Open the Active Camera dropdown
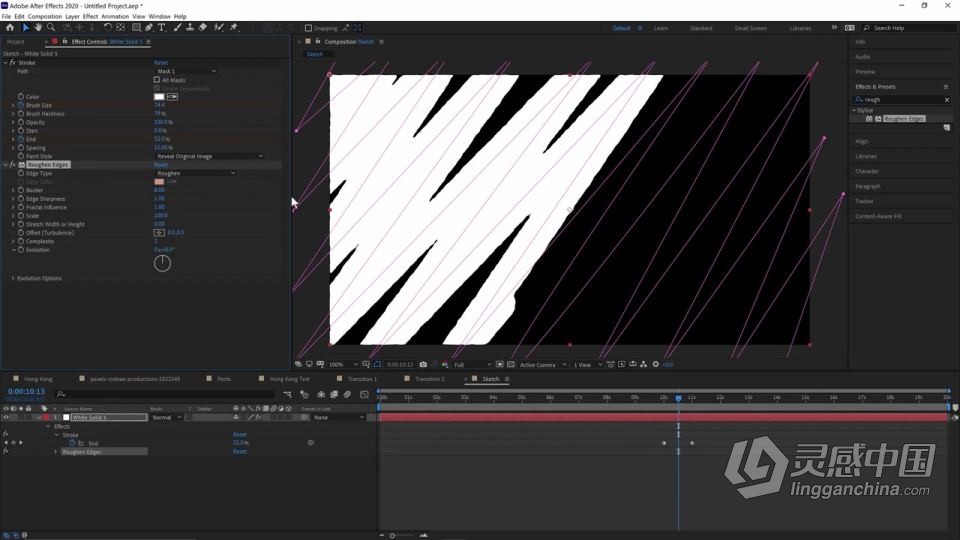Image resolution: width=960 pixels, height=540 pixels. [x=542, y=364]
